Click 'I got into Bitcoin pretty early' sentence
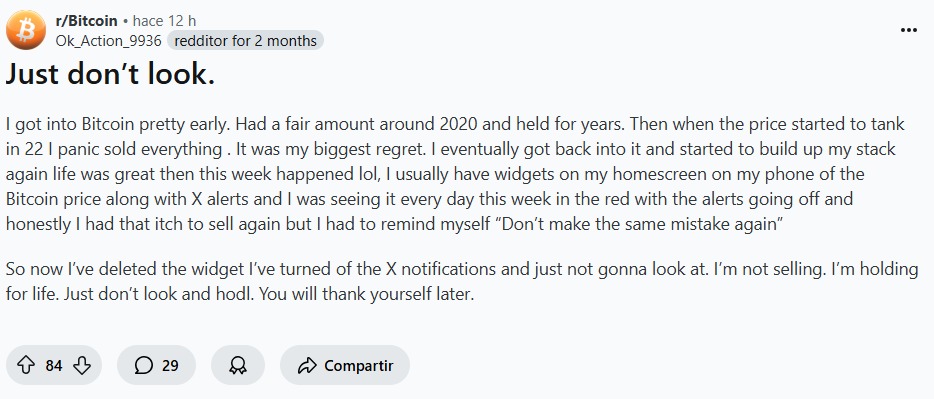Screen dimensions: 934x399 (x=118, y=125)
